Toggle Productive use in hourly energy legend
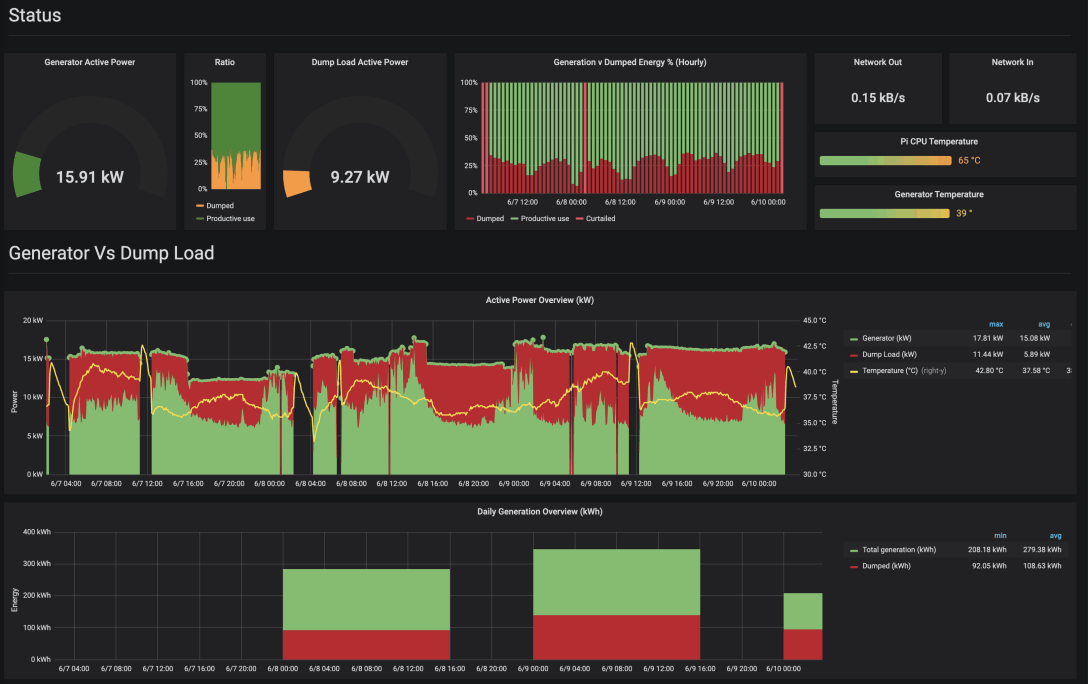Screen dimensions: 1088x684 [545, 219]
